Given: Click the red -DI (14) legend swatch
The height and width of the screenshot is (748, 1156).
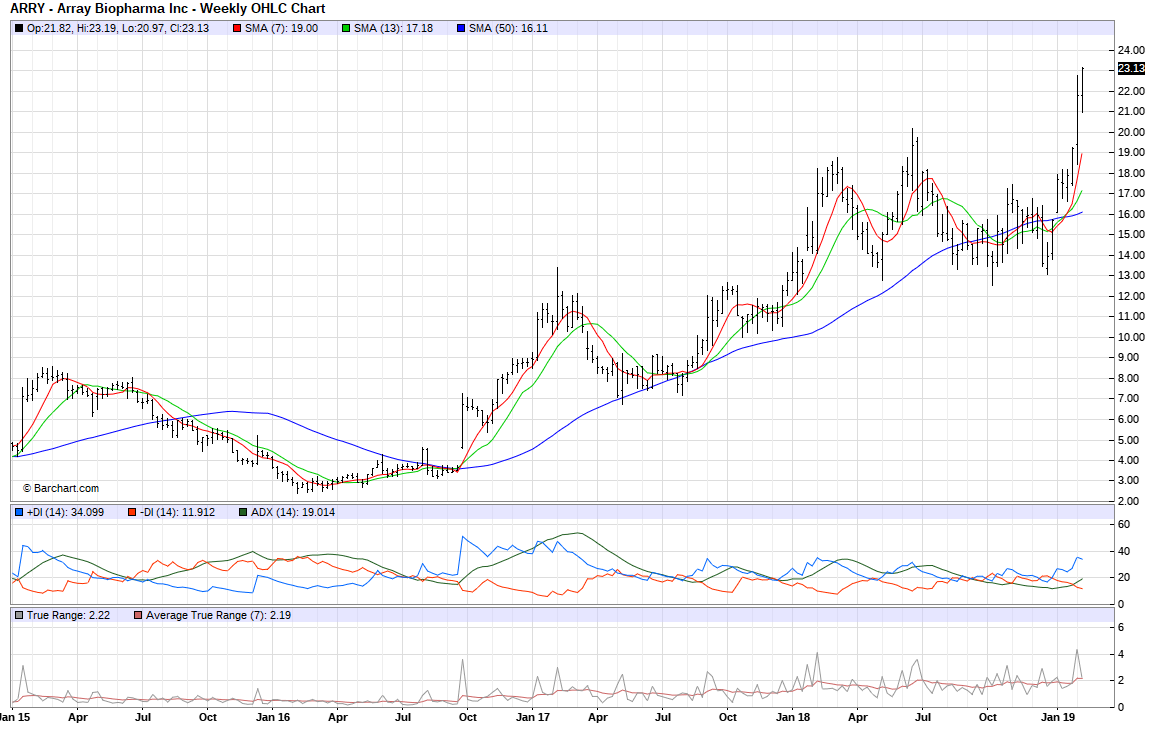Looking at the screenshot, I should [x=132, y=512].
